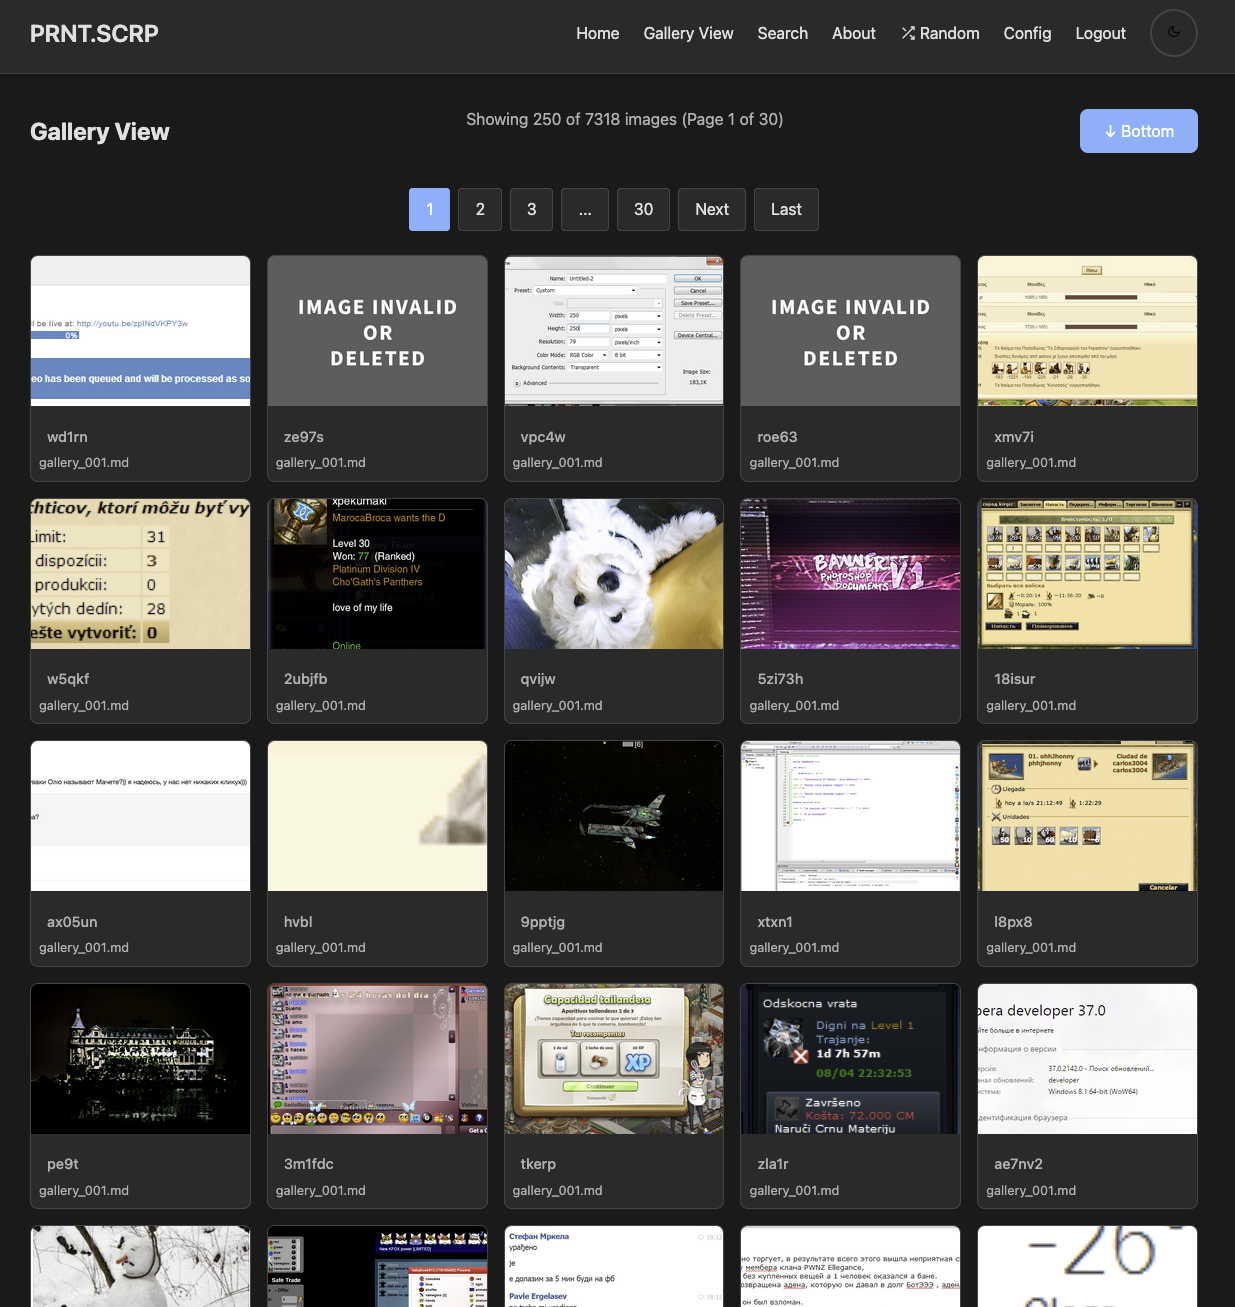Click the wd1rn image title
Image resolution: width=1235 pixels, height=1307 pixels.
[x=67, y=437]
